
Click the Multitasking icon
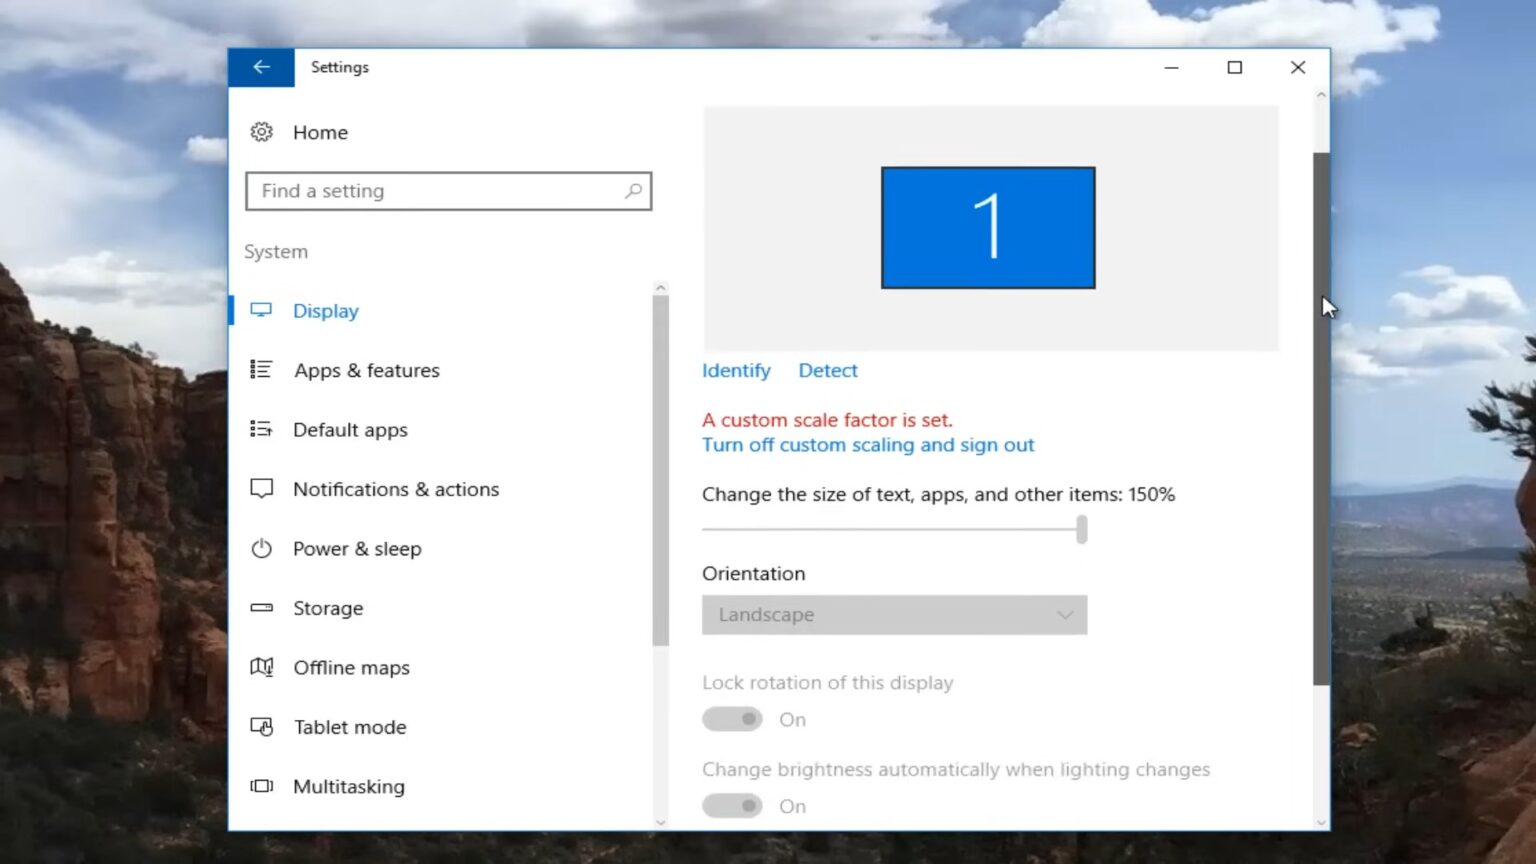click(x=261, y=786)
